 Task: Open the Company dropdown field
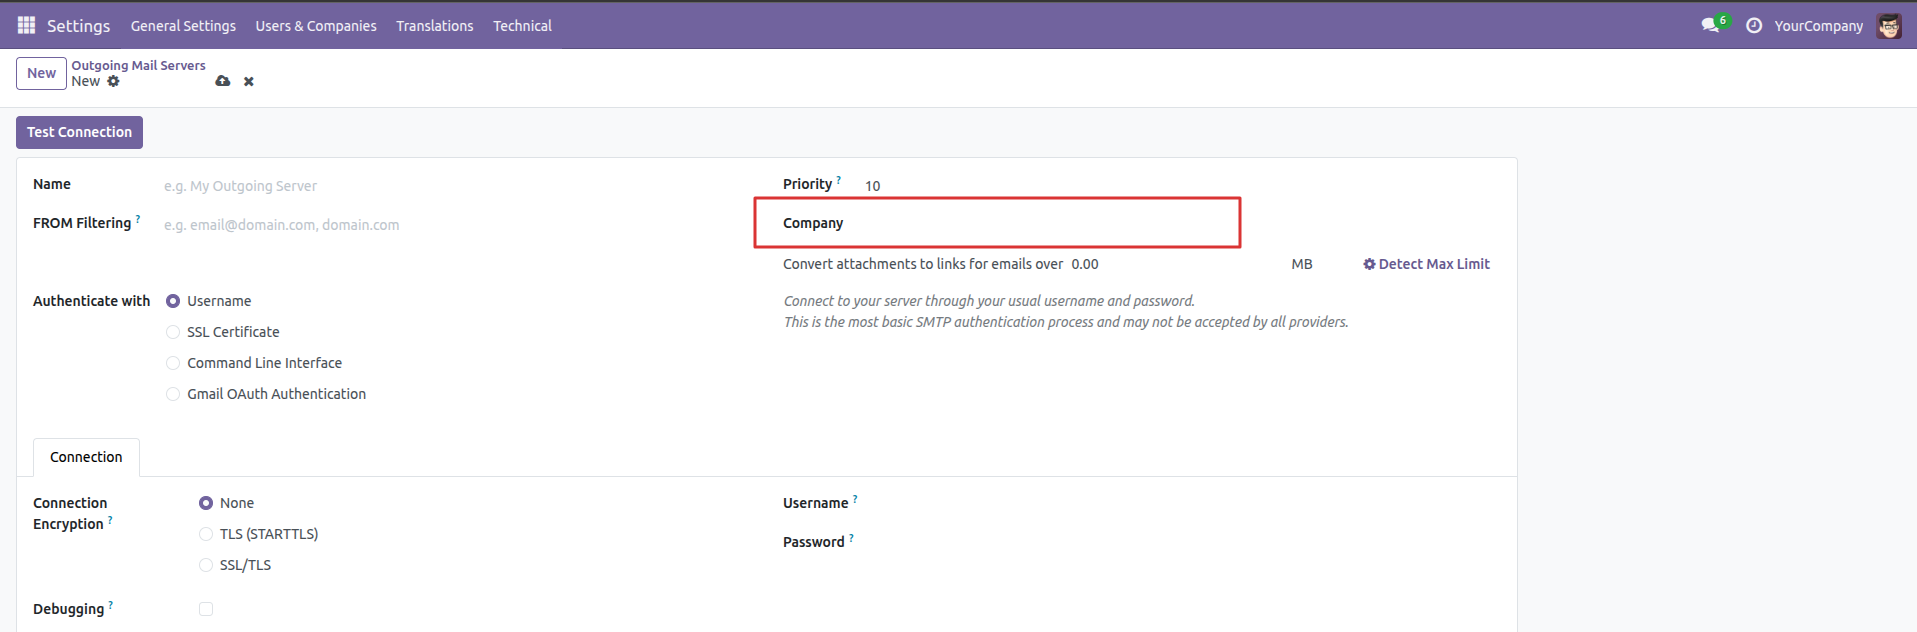[1040, 223]
